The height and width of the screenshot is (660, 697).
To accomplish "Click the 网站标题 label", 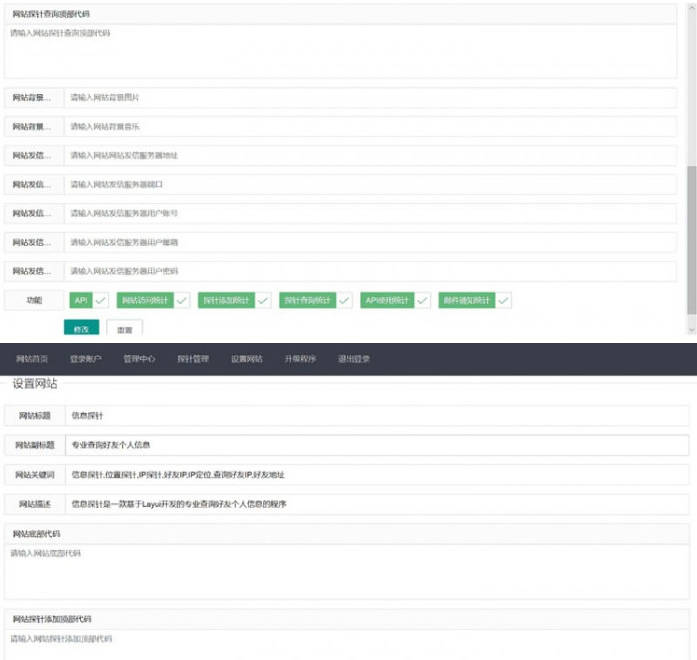I will (35, 416).
